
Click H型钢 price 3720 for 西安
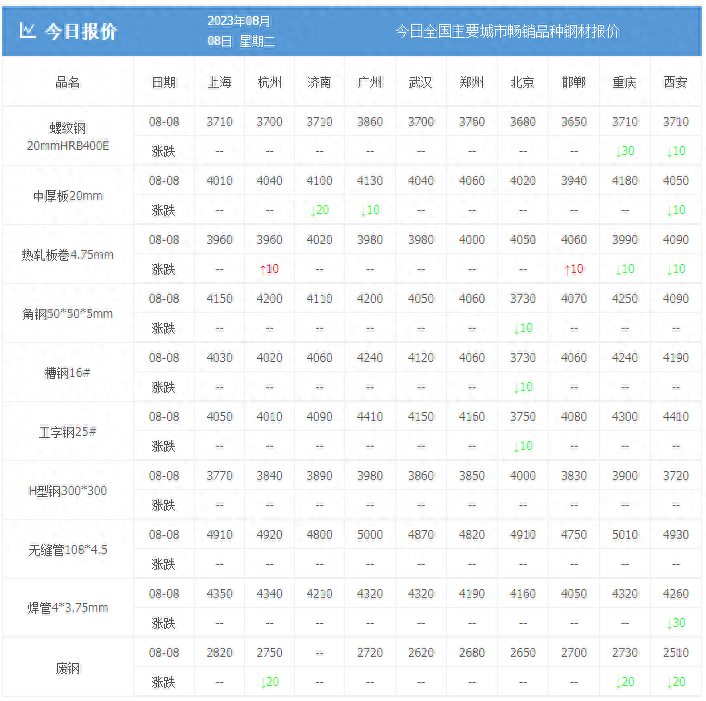pyautogui.click(x=676, y=475)
